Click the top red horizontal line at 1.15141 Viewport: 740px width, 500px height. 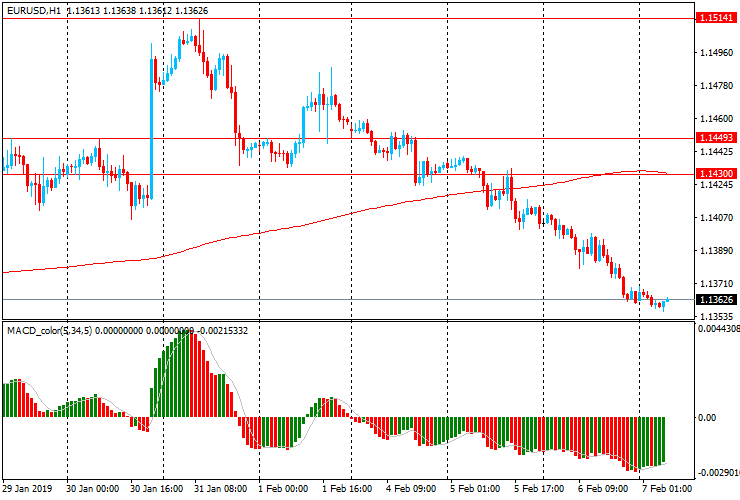(x=349, y=18)
